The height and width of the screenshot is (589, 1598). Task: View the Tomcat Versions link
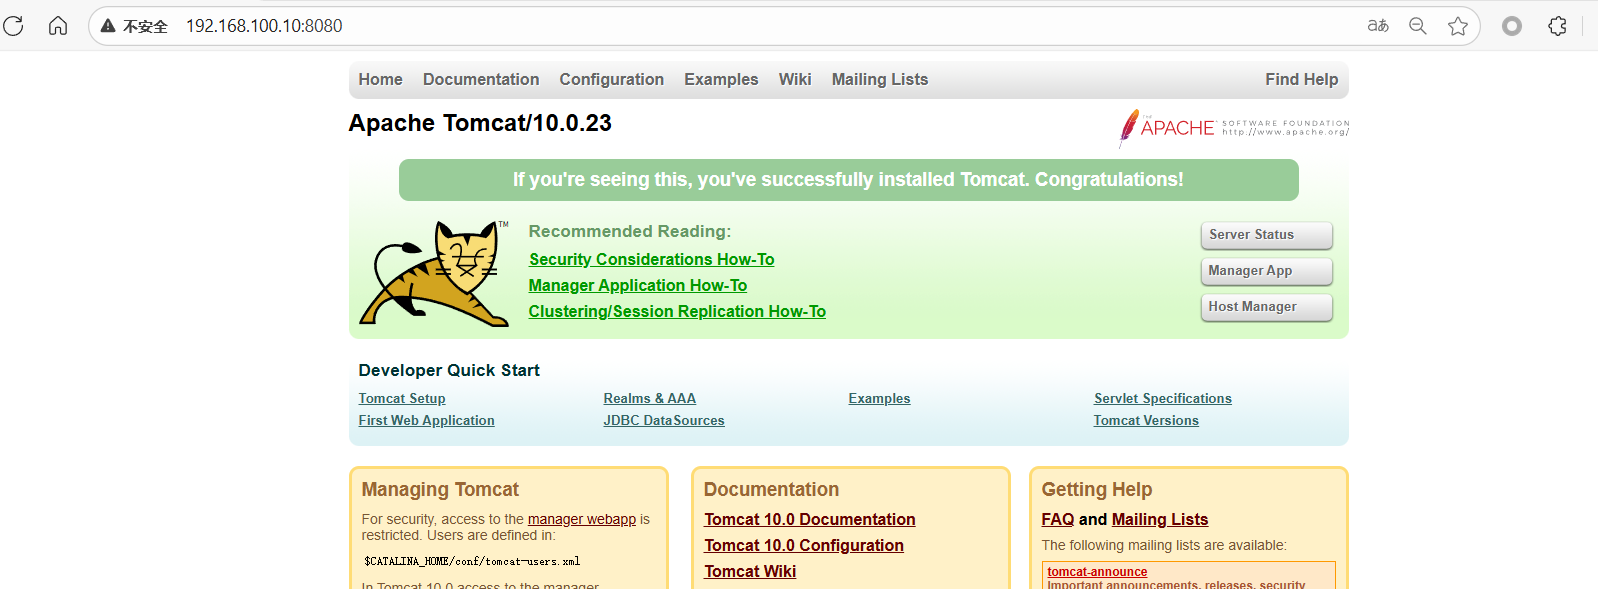[x=1146, y=420]
